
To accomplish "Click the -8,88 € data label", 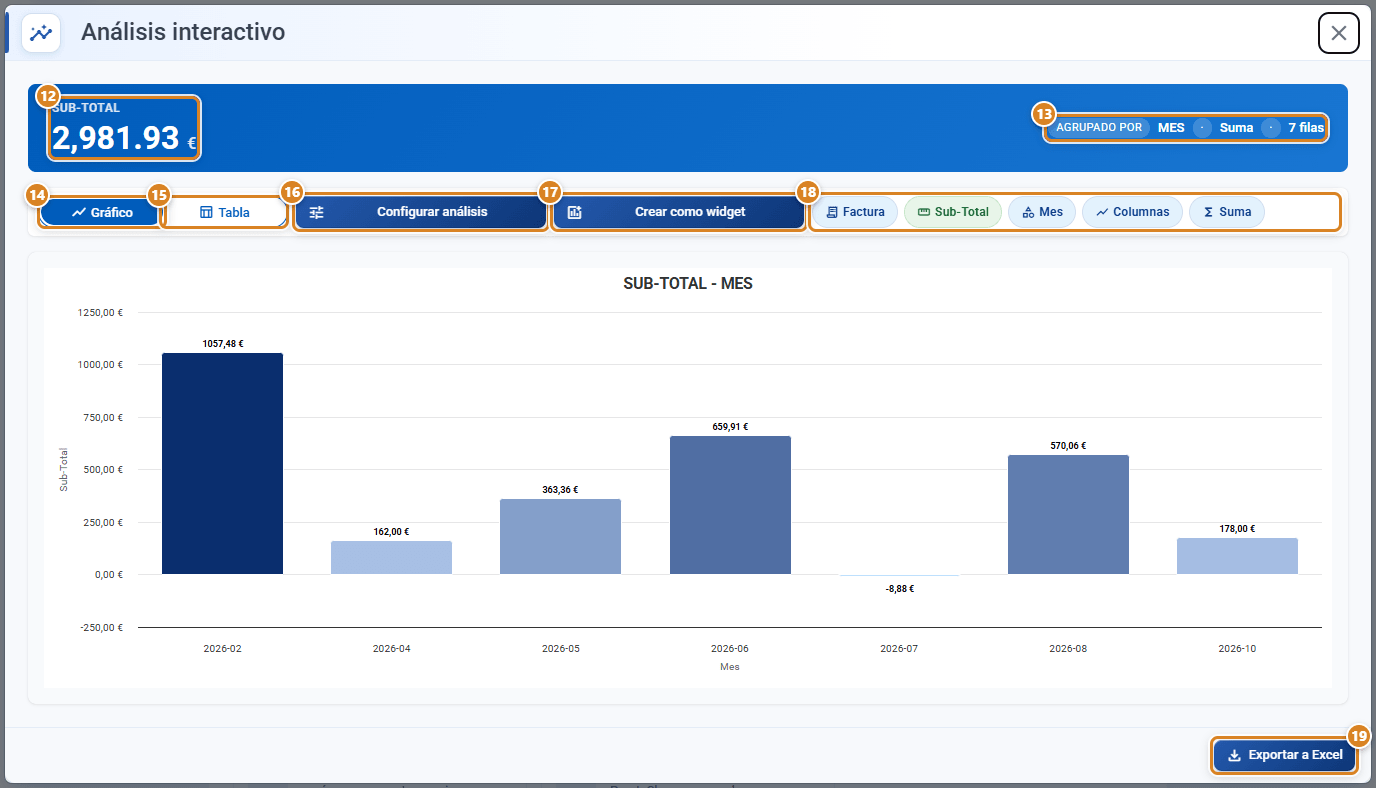I will [x=899, y=589].
